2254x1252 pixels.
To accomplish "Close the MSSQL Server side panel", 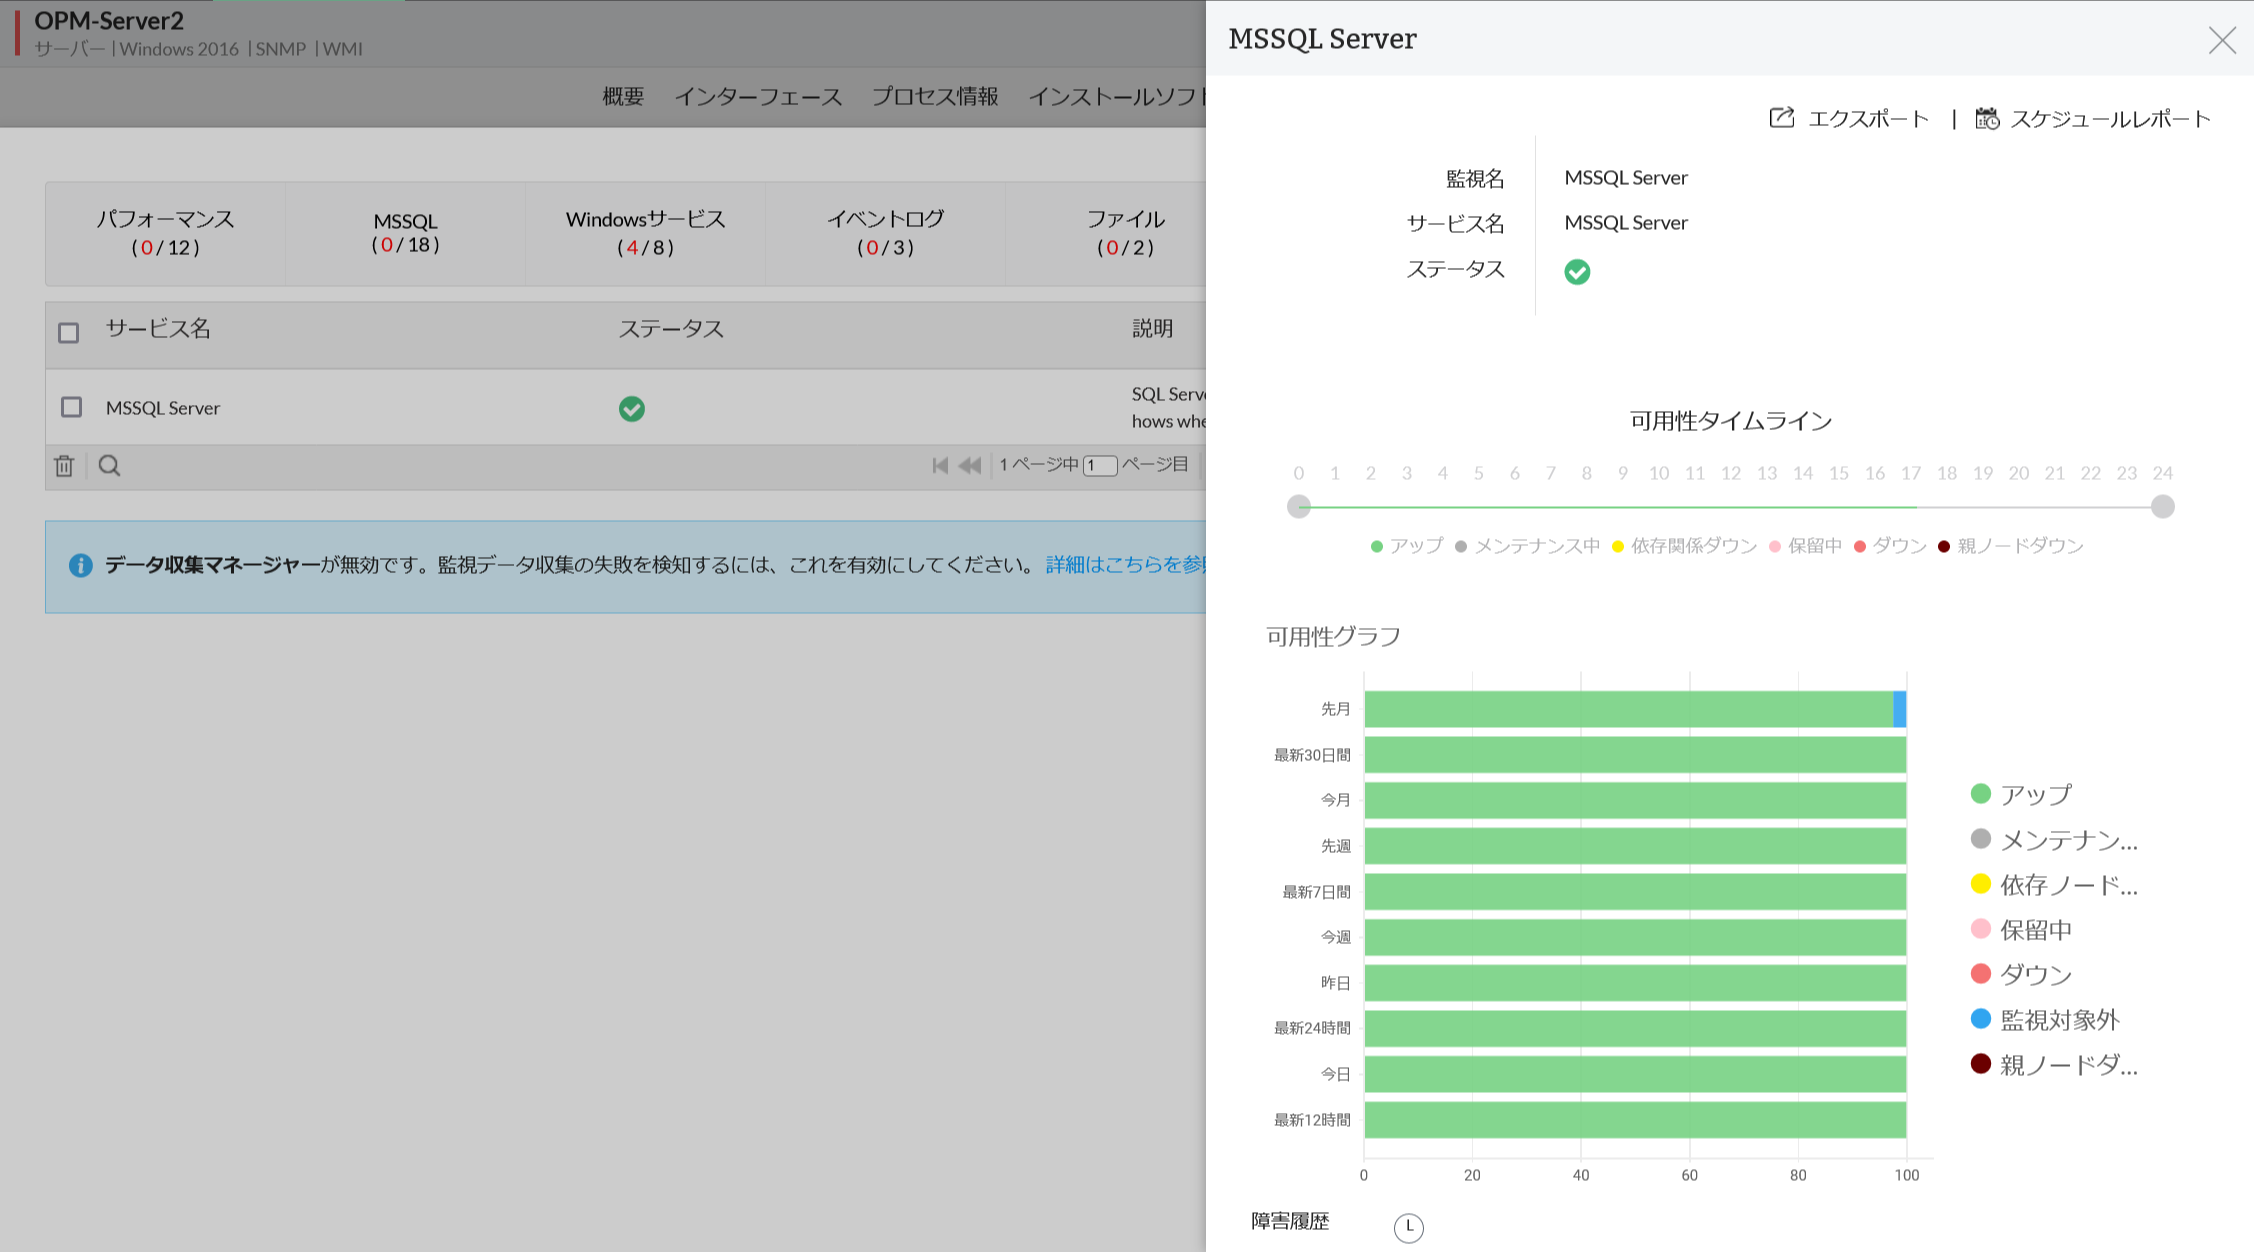I will (x=2221, y=40).
